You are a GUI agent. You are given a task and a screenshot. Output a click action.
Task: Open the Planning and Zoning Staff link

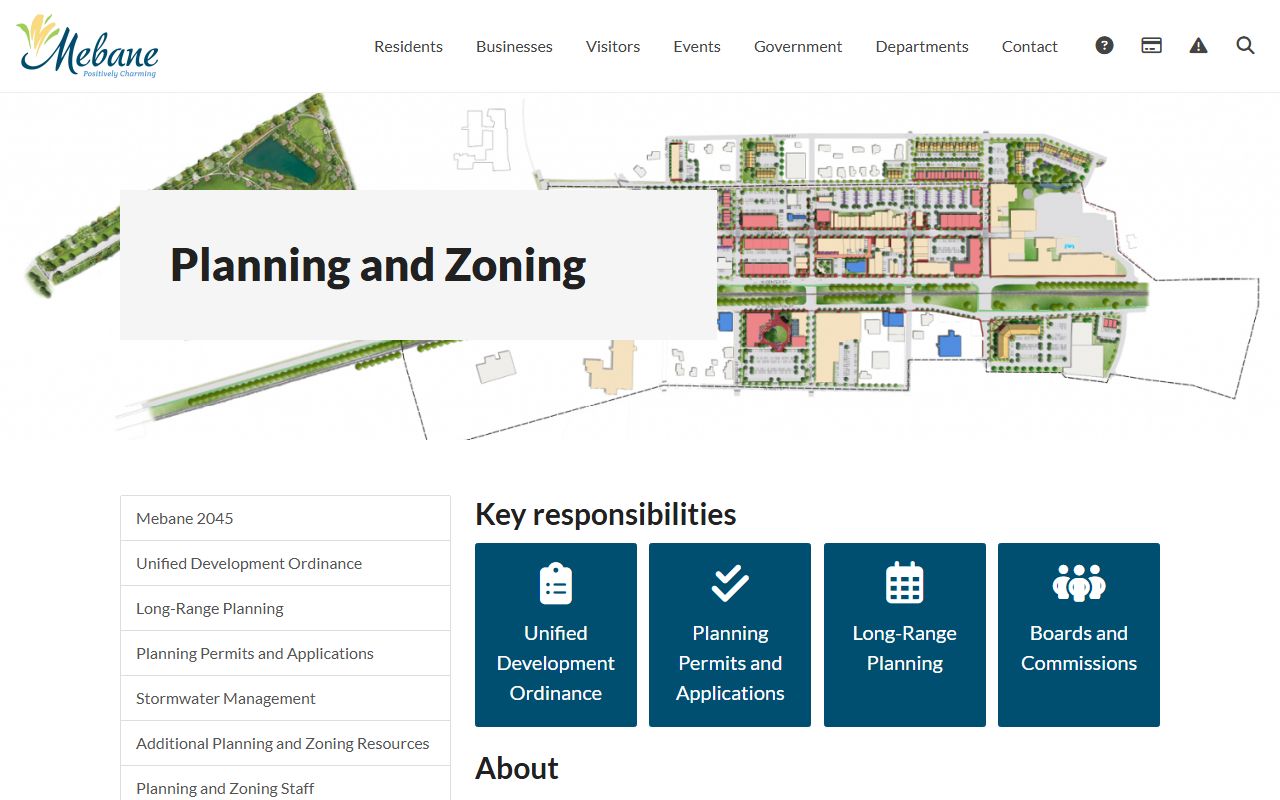pos(285,788)
